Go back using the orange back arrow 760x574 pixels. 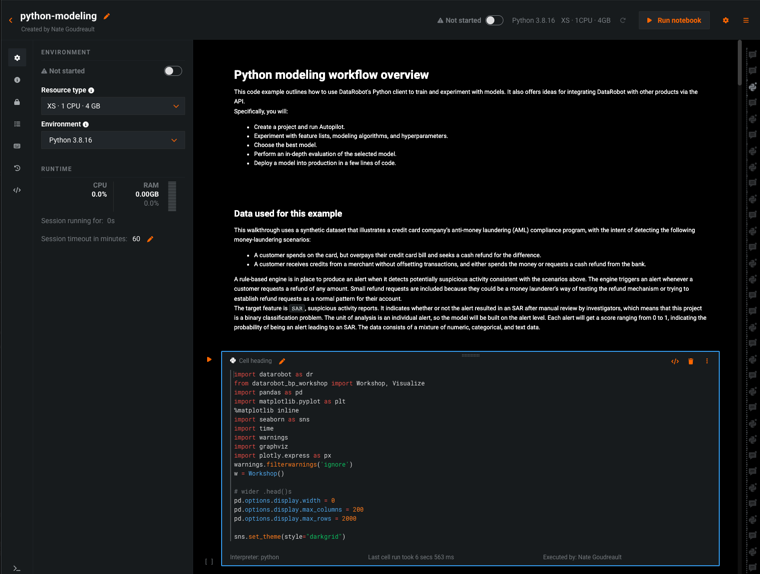pyautogui.click(x=11, y=20)
